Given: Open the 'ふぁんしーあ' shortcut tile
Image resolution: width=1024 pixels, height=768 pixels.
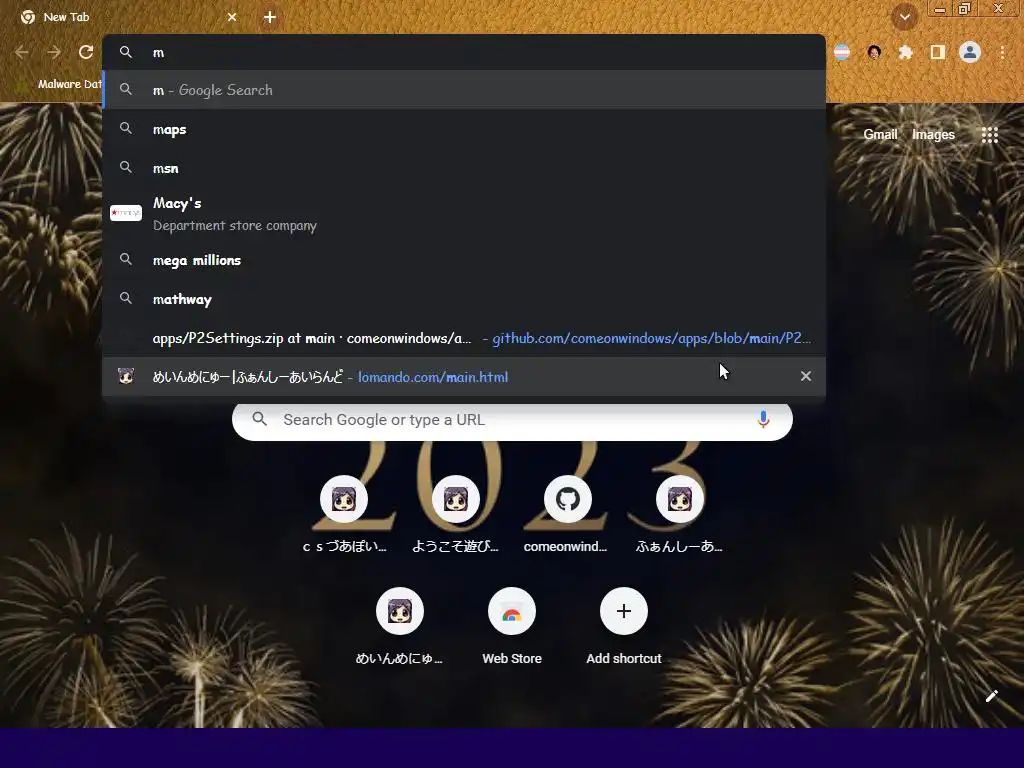Looking at the screenshot, I should coord(679,515).
